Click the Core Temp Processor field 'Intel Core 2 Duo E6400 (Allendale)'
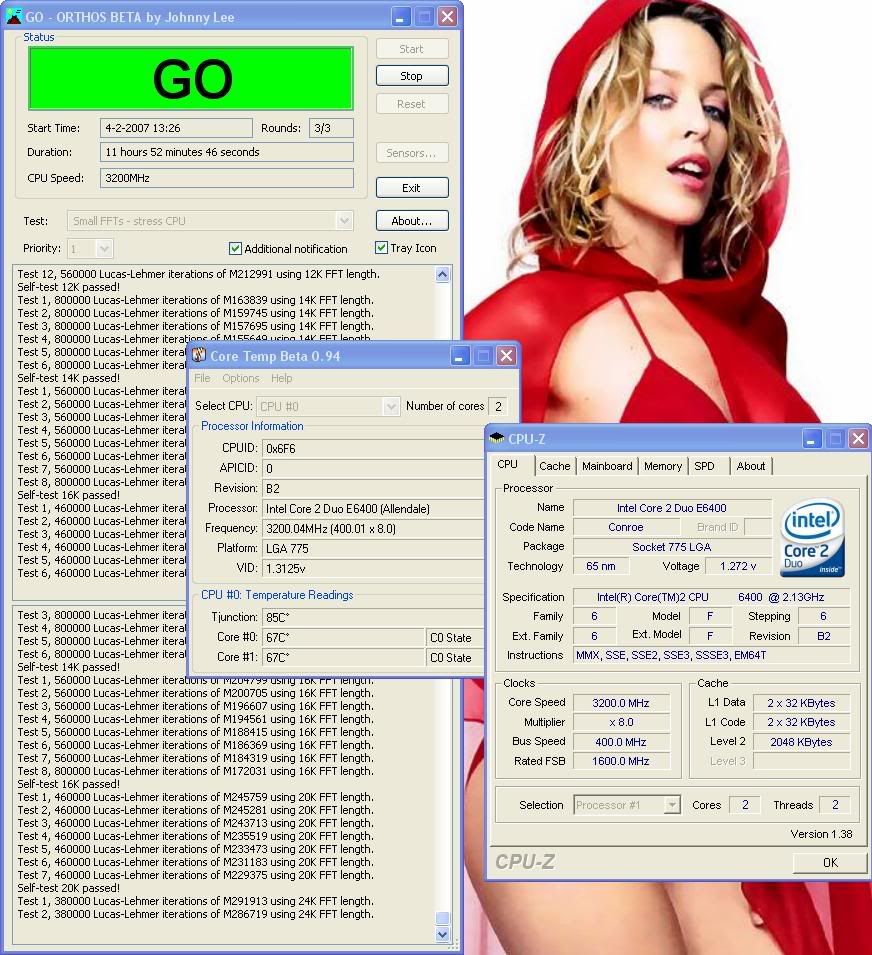This screenshot has height=955, width=872. click(373, 509)
